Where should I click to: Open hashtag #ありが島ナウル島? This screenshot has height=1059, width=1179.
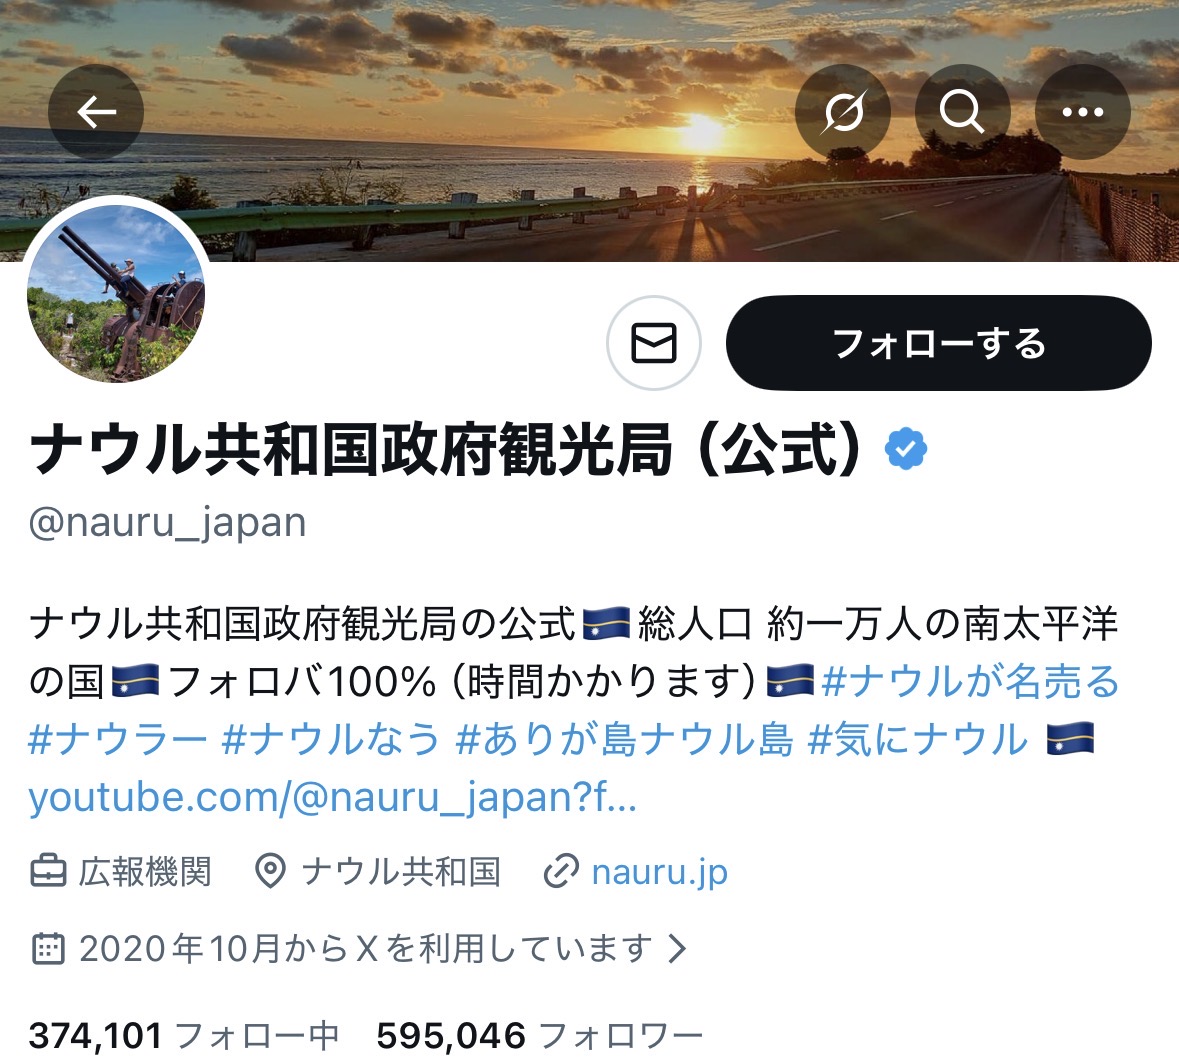pyautogui.click(x=624, y=739)
